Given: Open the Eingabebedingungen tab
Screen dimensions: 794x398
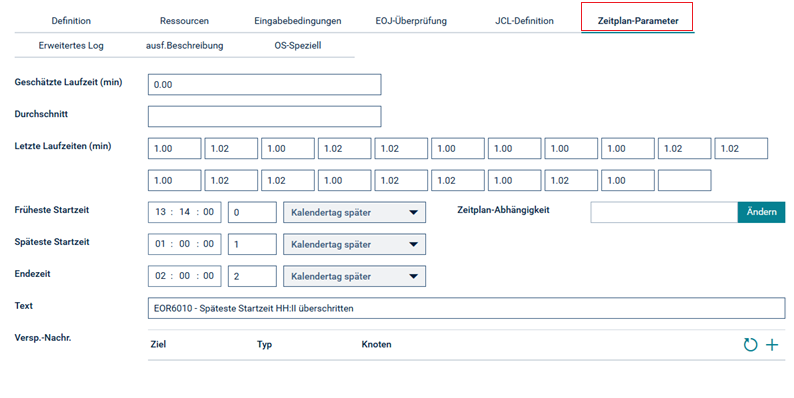Looking at the screenshot, I should 298,21.
